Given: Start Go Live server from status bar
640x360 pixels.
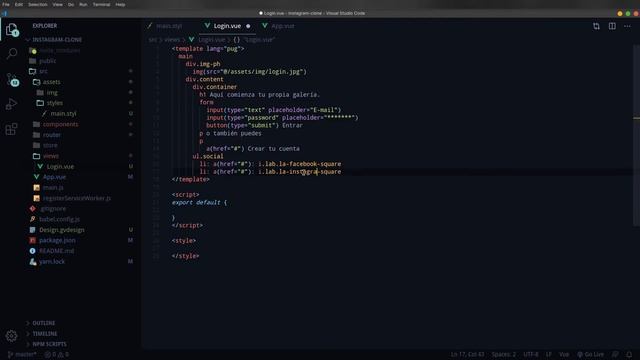Looking at the screenshot, I should (x=590, y=354).
